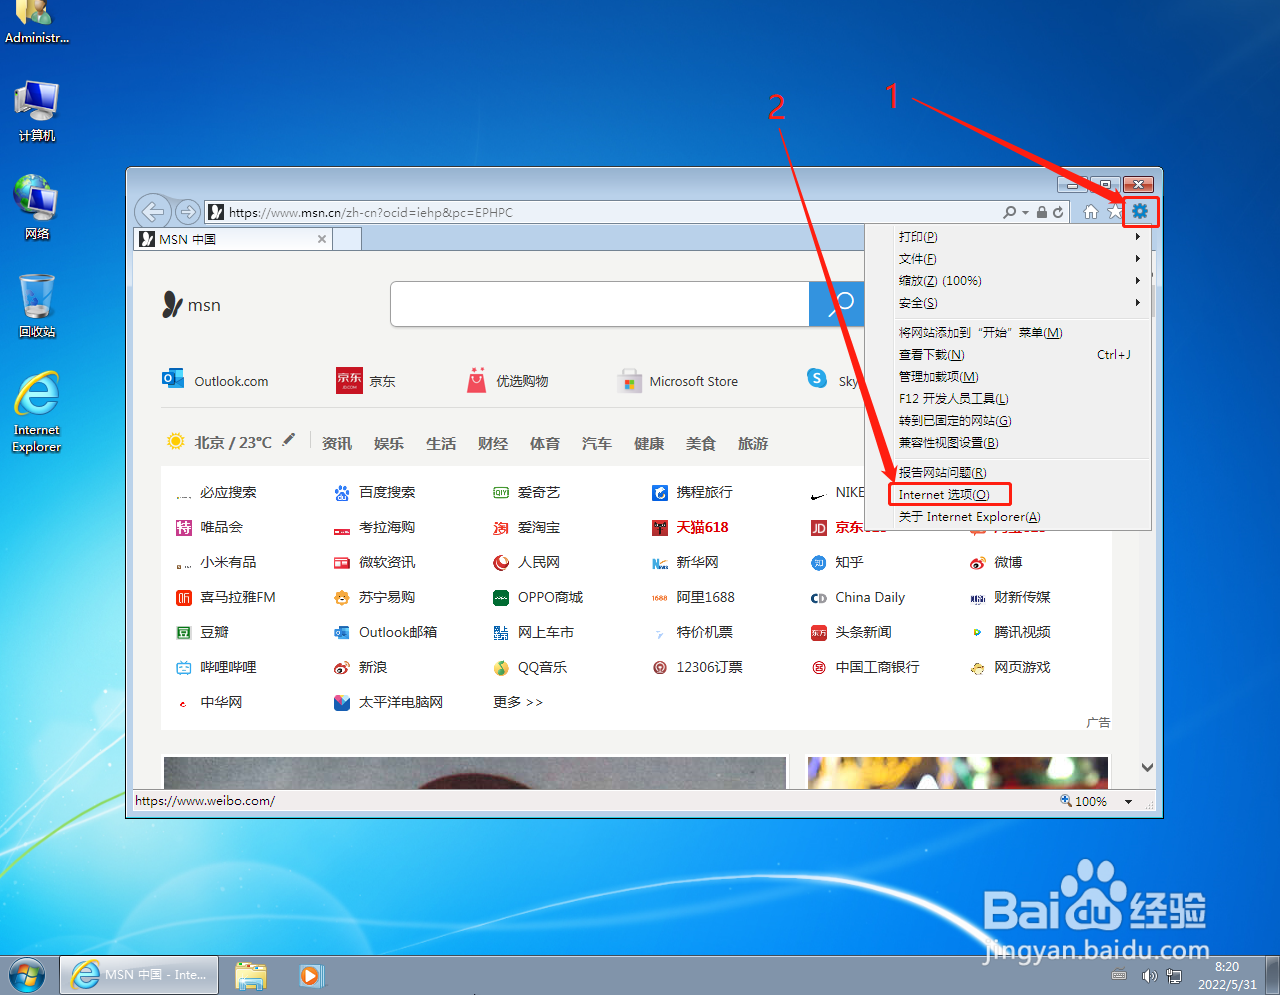Click the Windows Start button
1280x995 pixels.
click(26, 974)
